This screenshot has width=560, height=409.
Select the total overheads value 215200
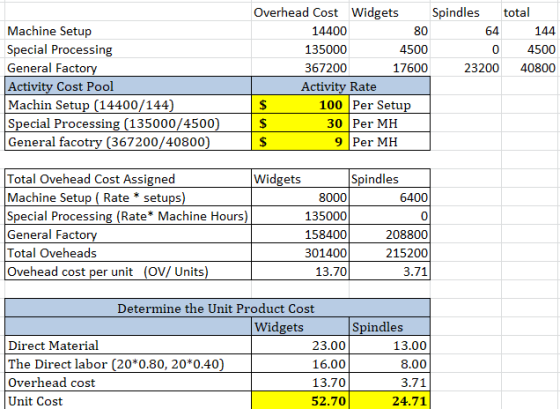[x=390, y=253]
